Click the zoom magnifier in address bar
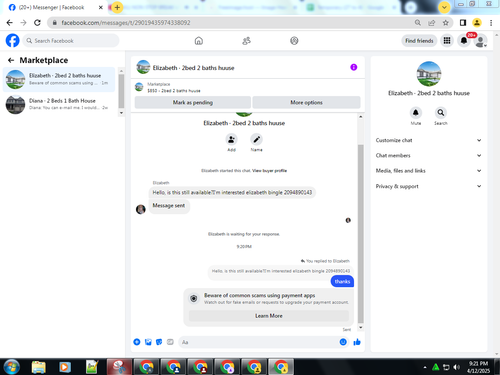 [418, 23]
